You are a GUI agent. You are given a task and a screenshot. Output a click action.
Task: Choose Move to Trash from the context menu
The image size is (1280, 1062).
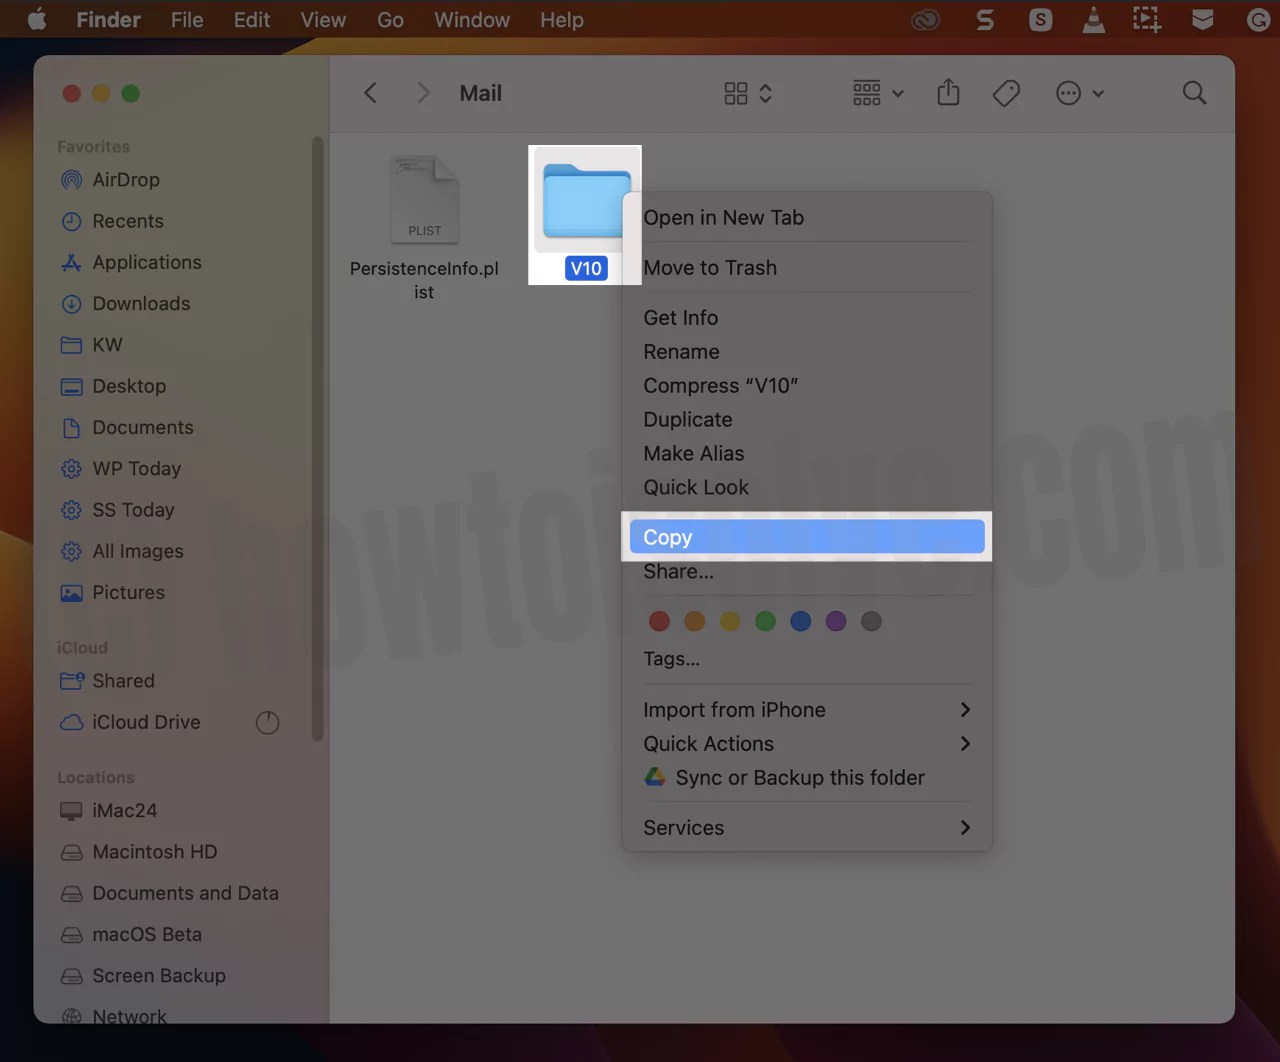point(710,267)
